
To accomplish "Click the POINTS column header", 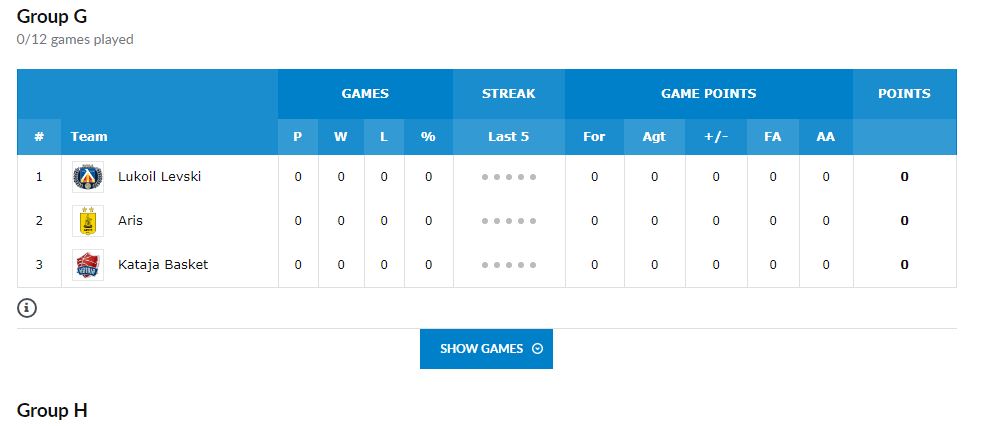I will (x=904, y=94).
